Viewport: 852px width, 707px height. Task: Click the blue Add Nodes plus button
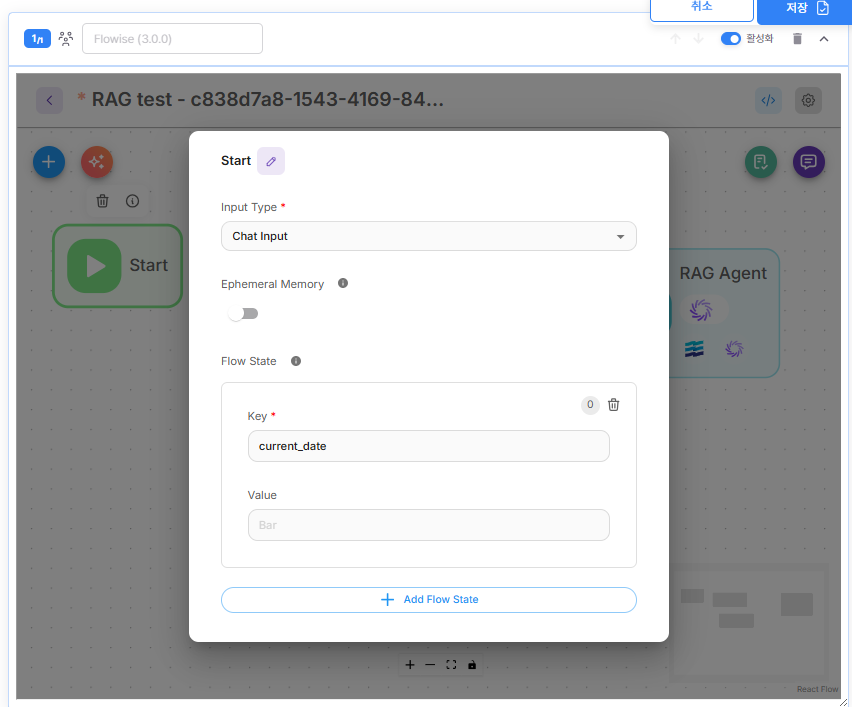[49, 162]
